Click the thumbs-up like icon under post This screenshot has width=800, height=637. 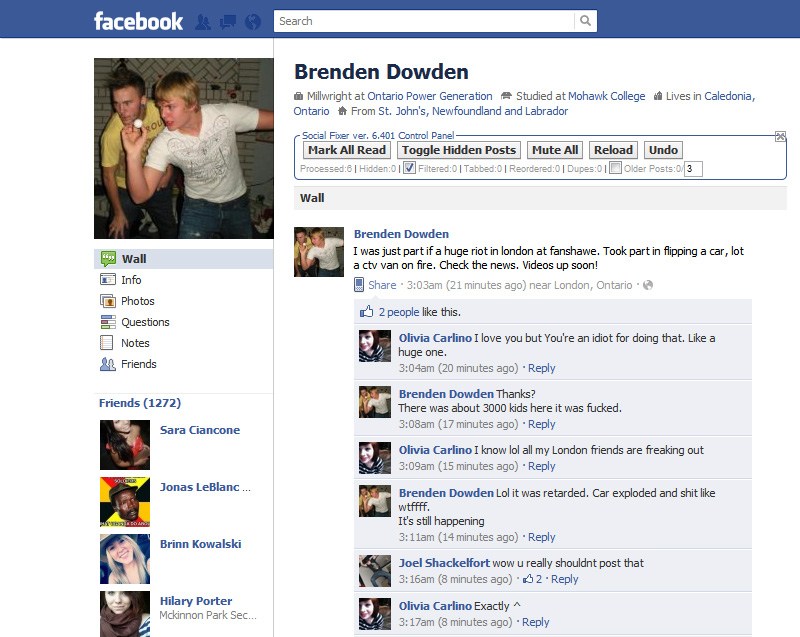pyautogui.click(x=366, y=312)
